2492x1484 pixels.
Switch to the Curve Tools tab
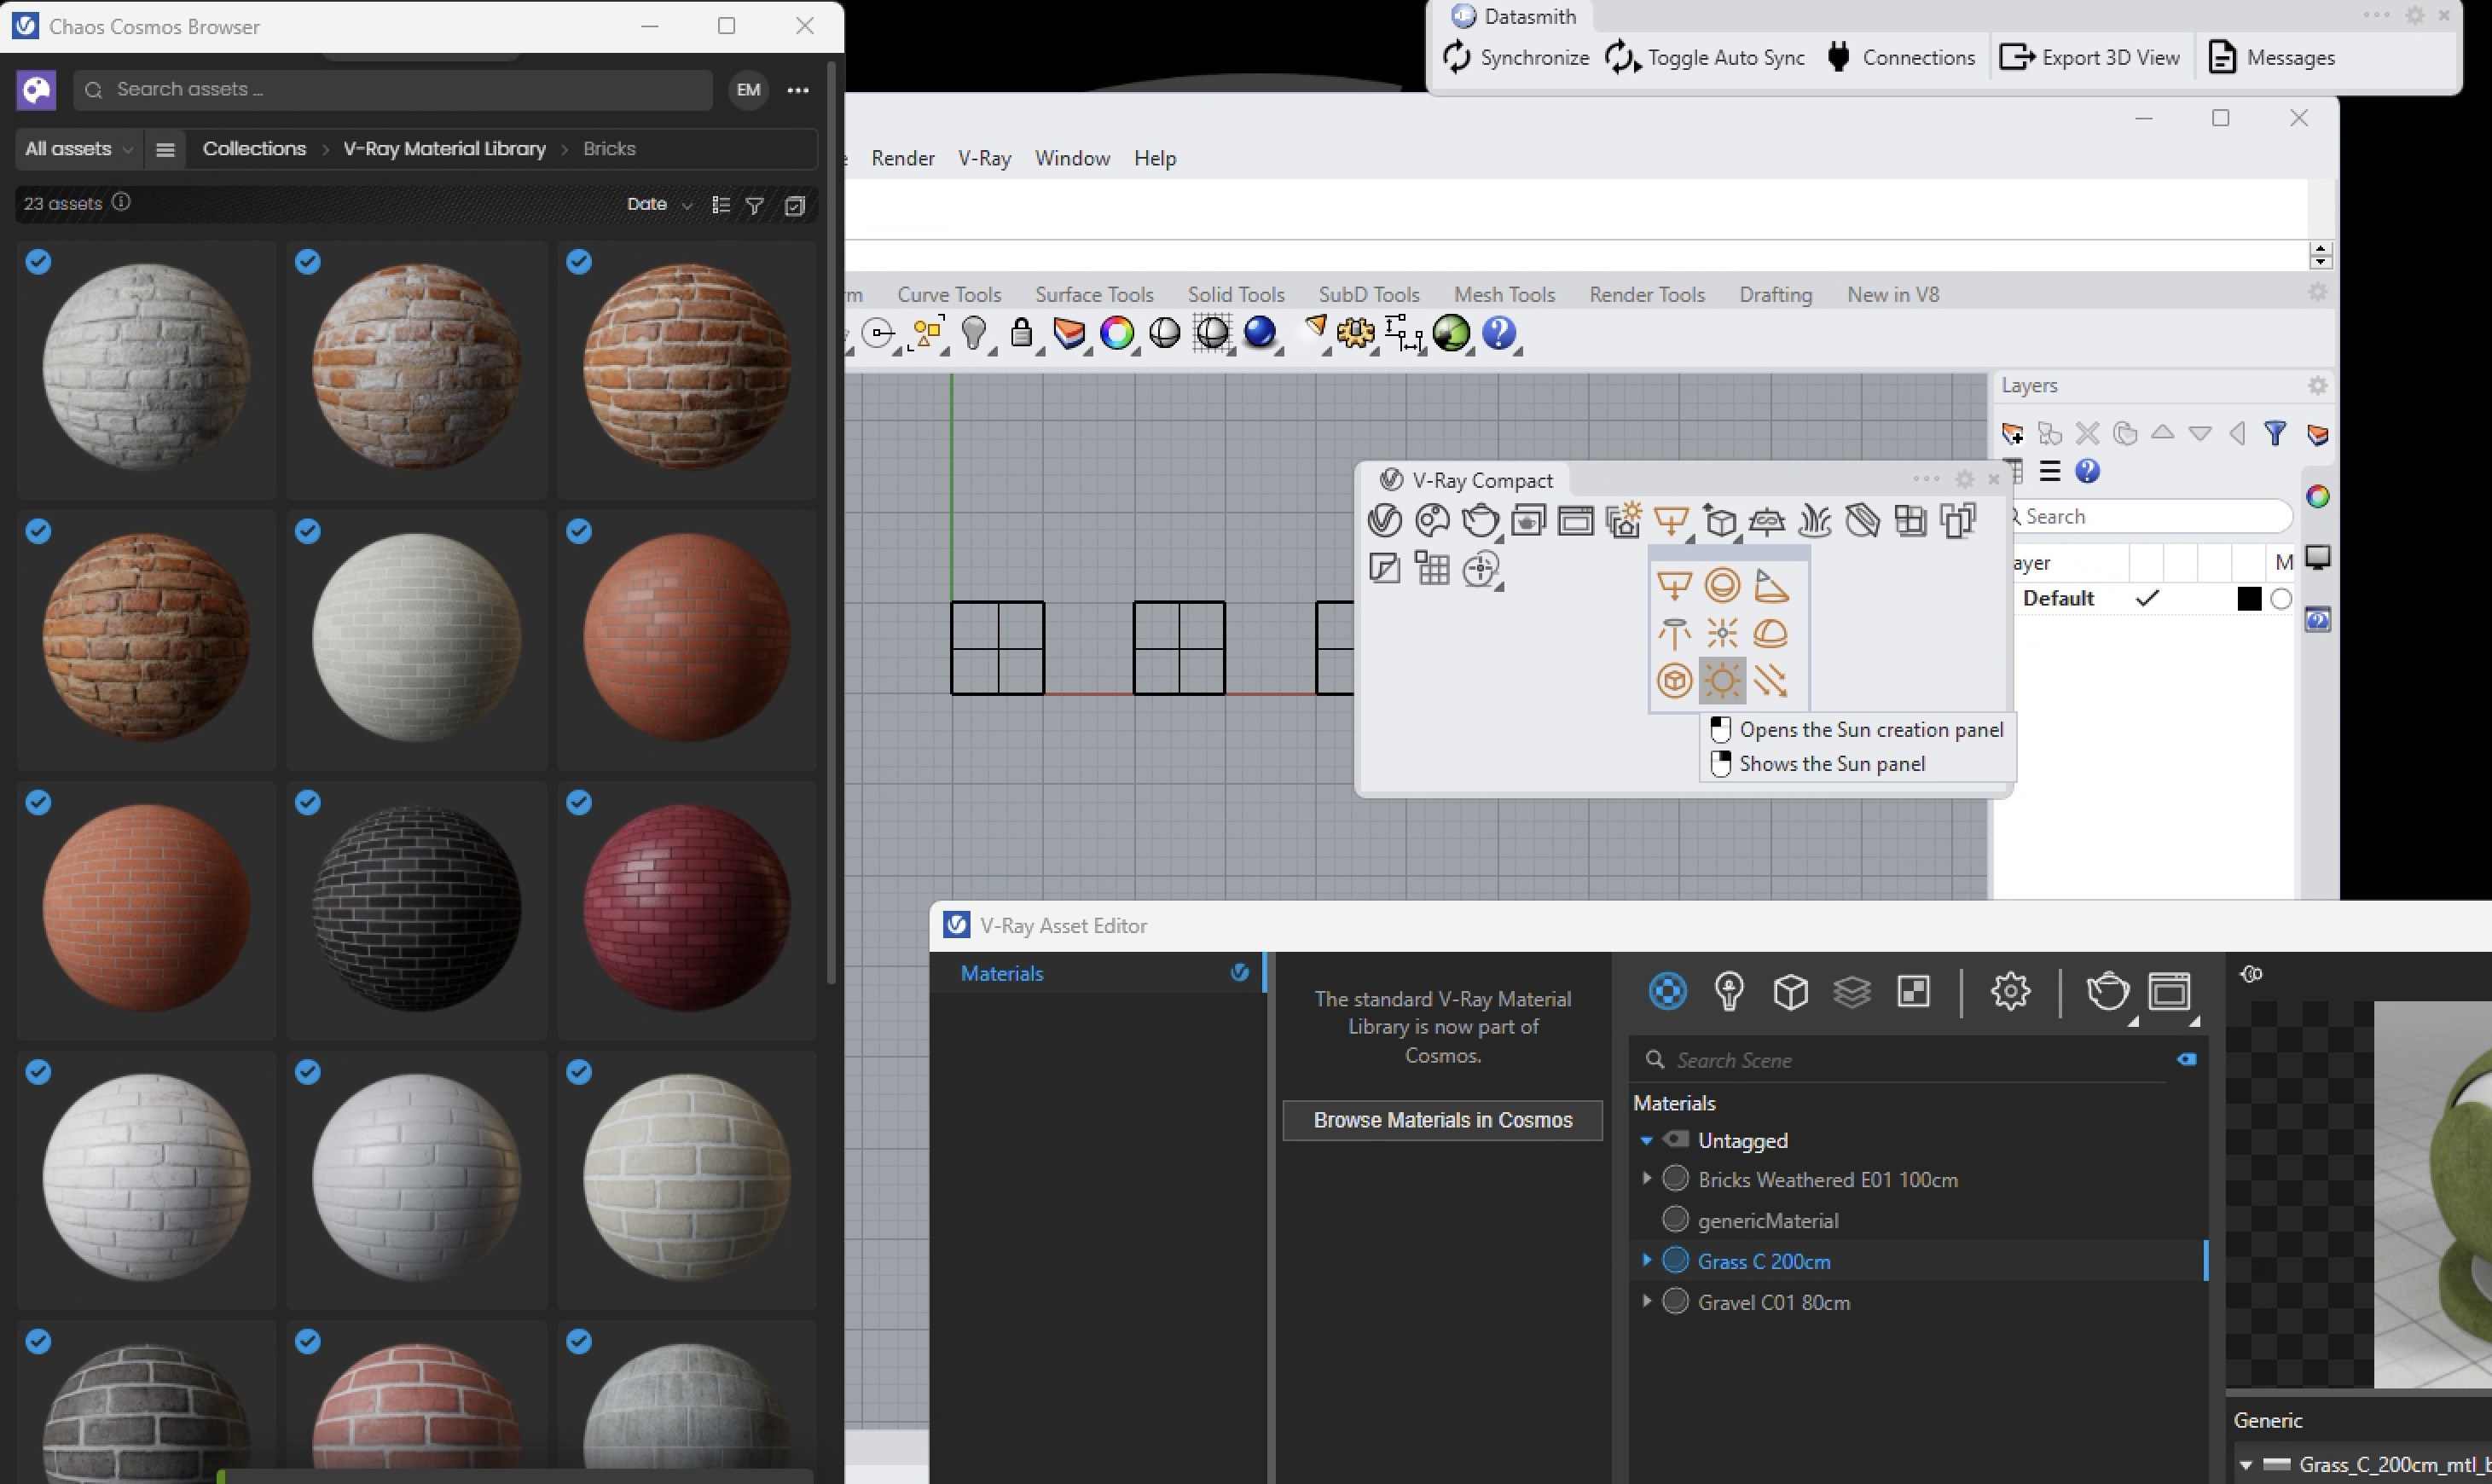(x=949, y=294)
